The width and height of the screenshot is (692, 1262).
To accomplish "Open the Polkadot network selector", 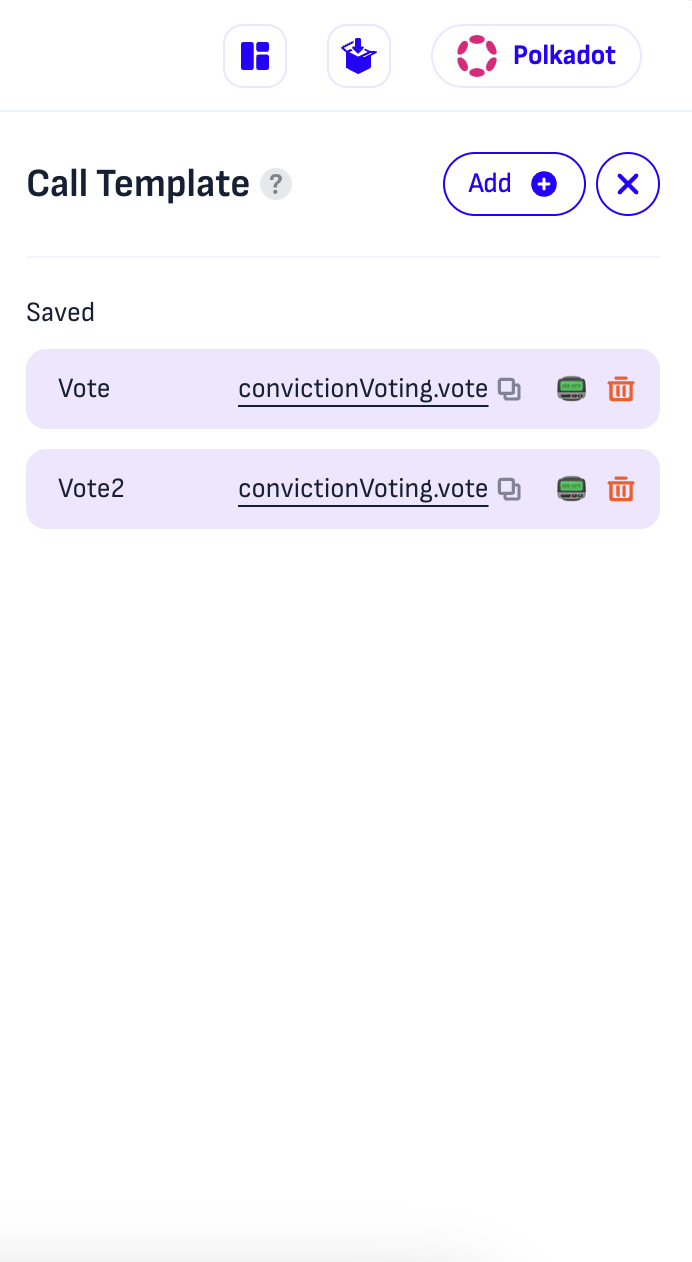I will pos(536,56).
